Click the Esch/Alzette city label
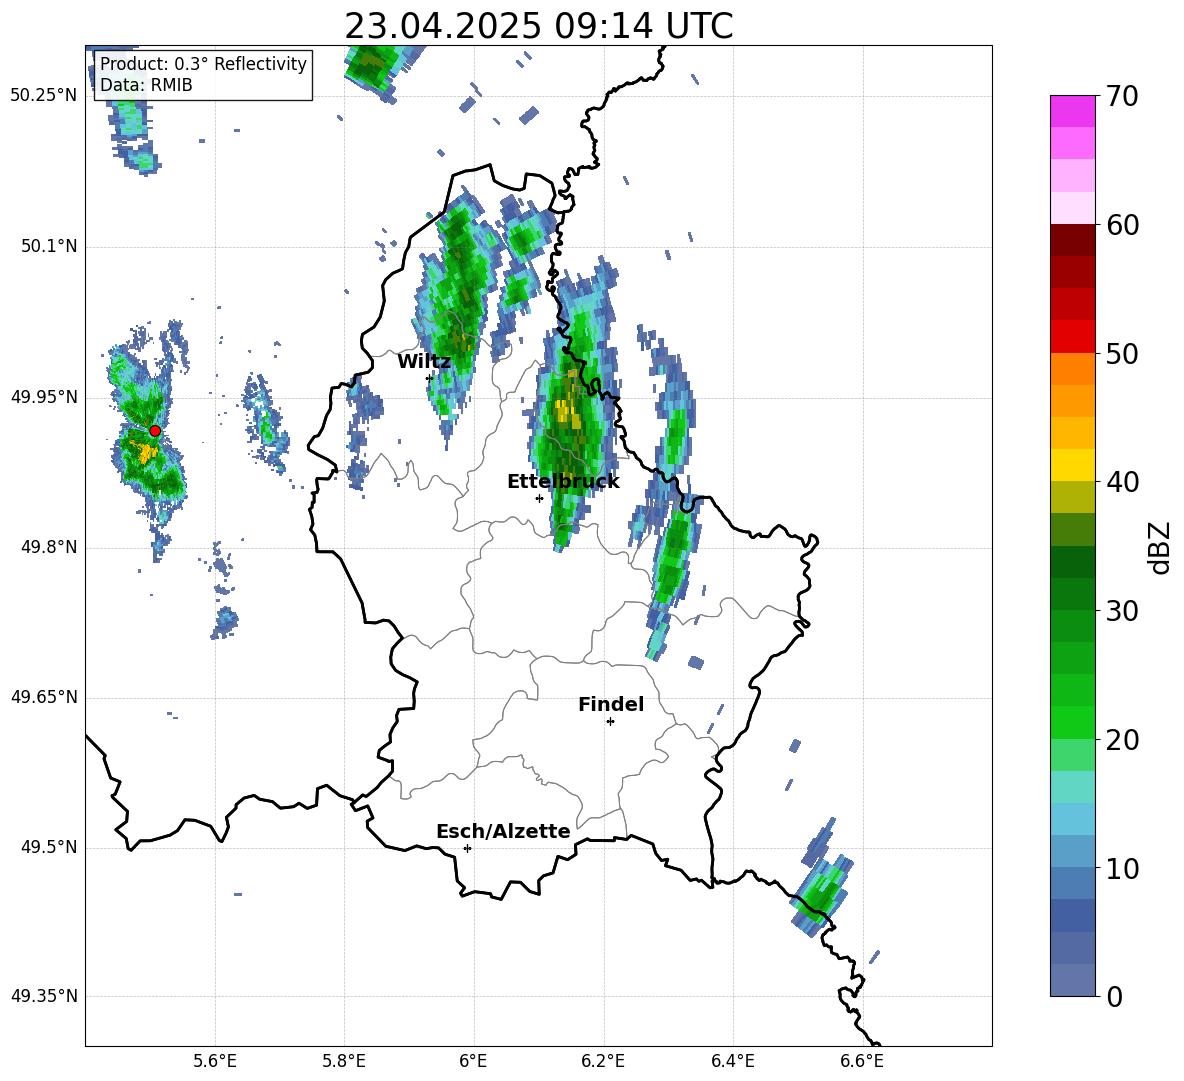The height and width of the screenshot is (1081, 1184). (503, 831)
